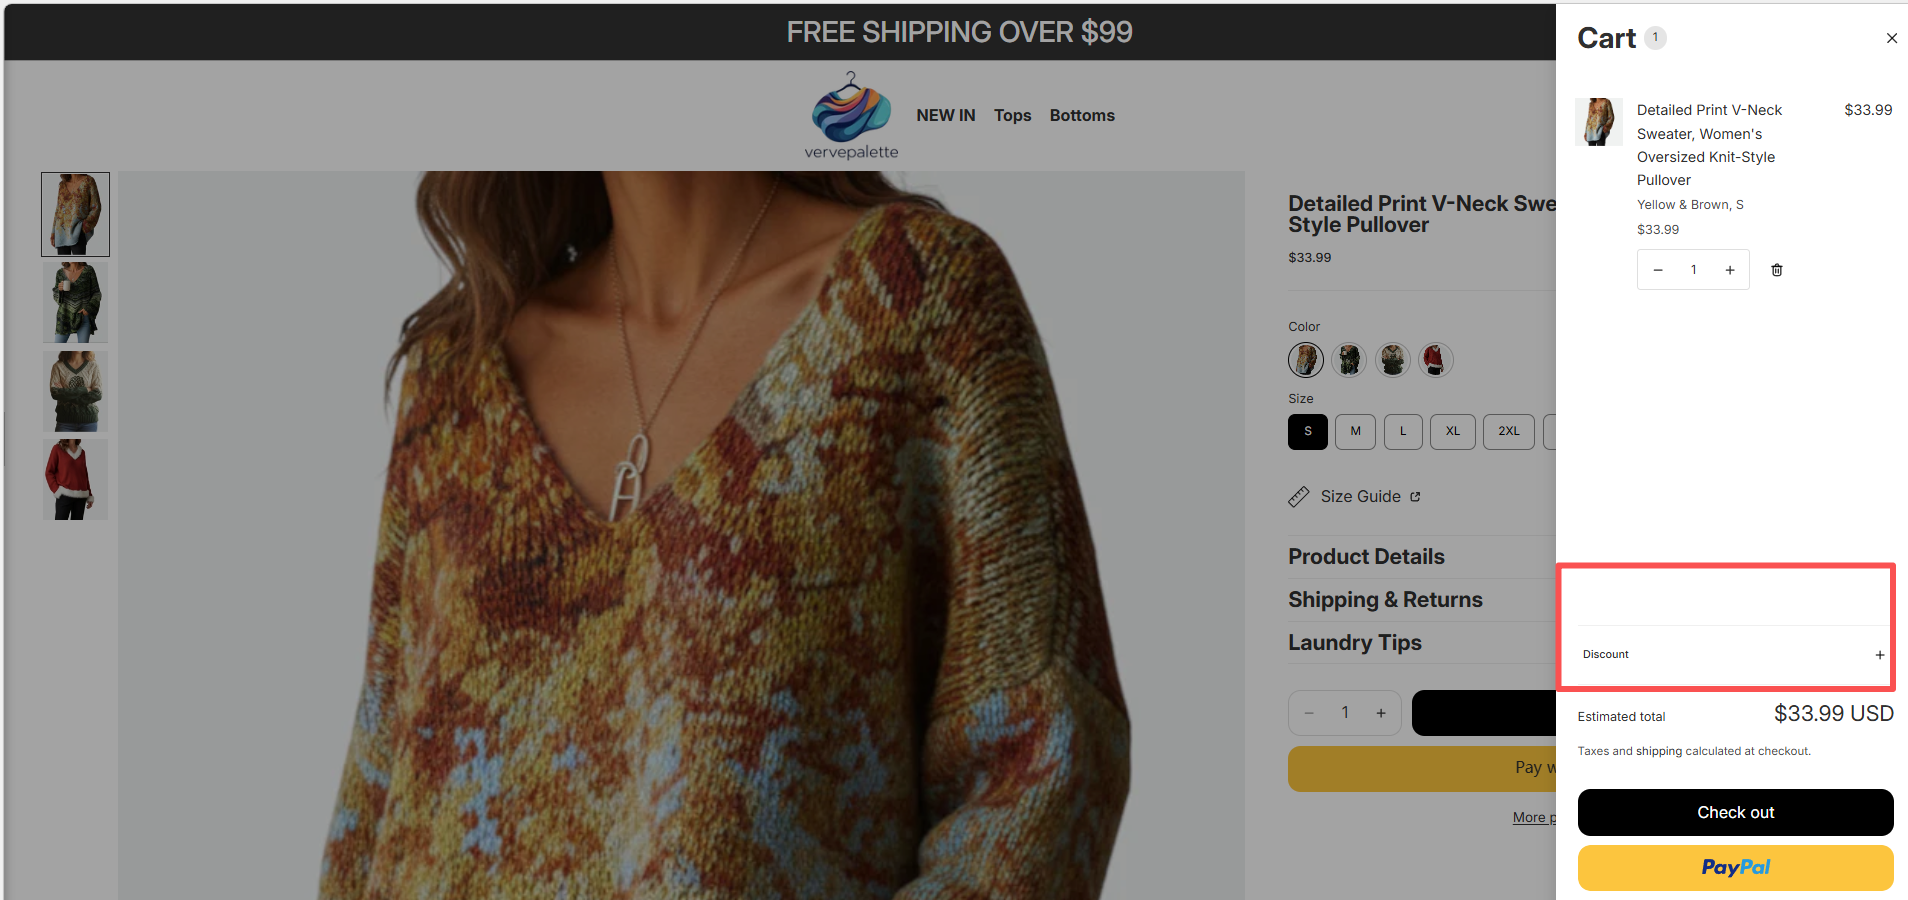Open the Size Guide link

[1360, 497]
